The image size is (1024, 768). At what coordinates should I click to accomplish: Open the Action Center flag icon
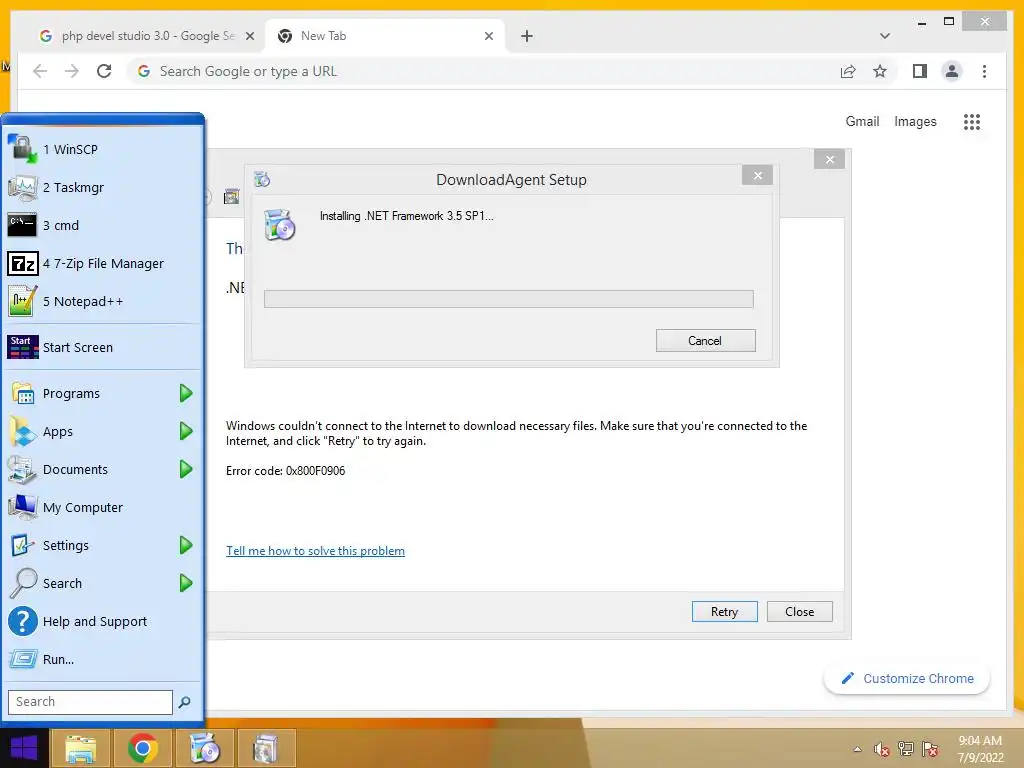click(x=930, y=749)
